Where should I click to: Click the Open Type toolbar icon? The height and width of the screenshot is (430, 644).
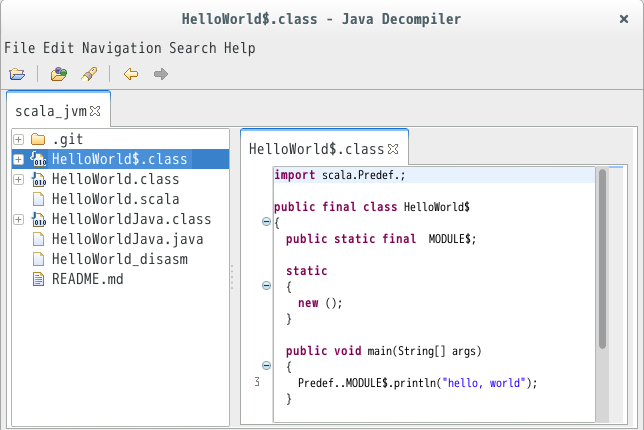tap(59, 74)
